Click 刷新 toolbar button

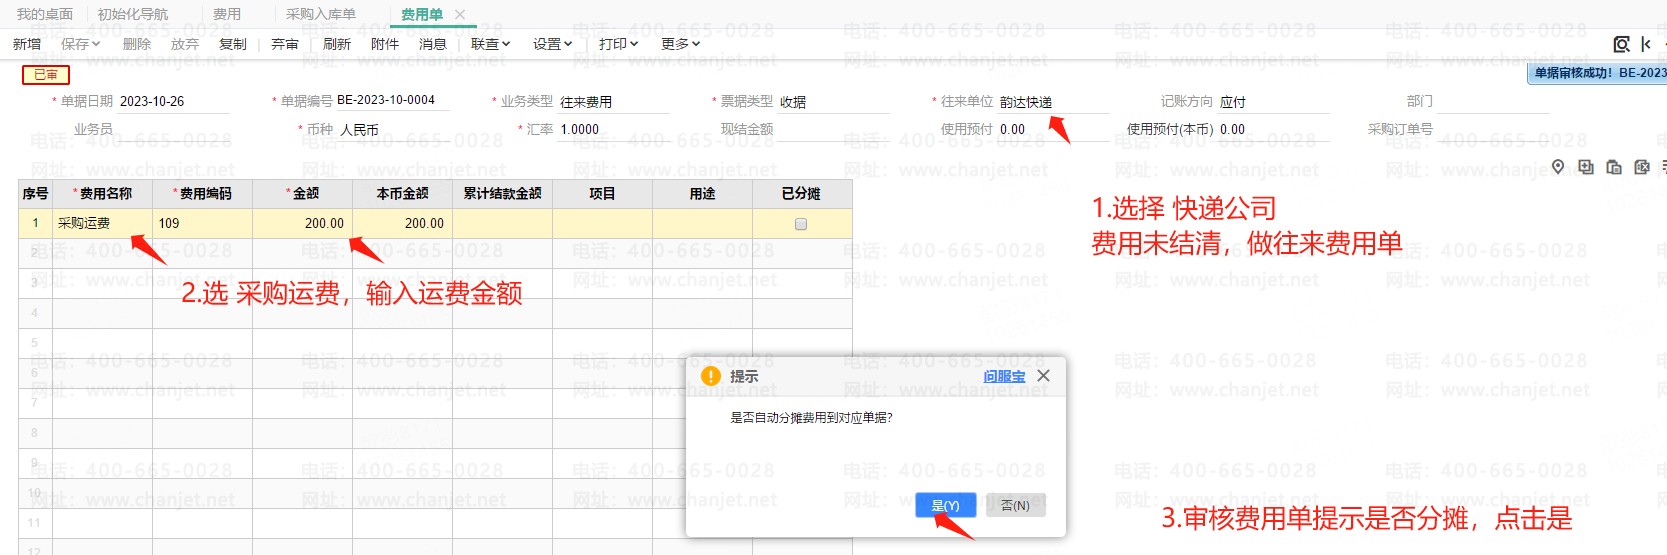click(x=337, y=44)
